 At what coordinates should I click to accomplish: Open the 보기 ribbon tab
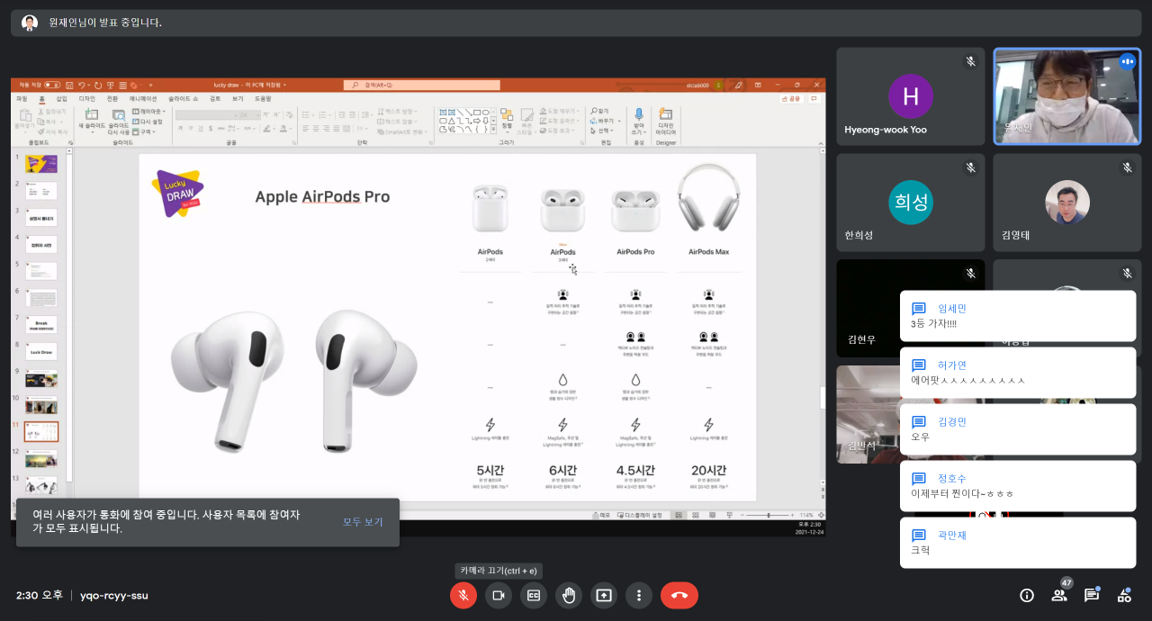click(237, 99)
